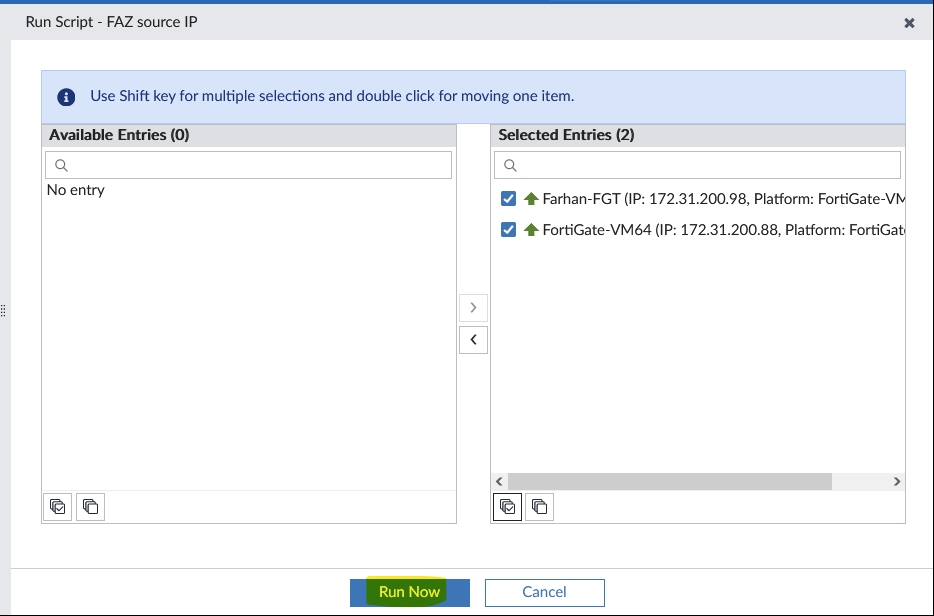Image resolution: width=934 pixels, height=616 pixels.
Task: Click the move-right arrow between lists
Action: (x=473, y=307)
